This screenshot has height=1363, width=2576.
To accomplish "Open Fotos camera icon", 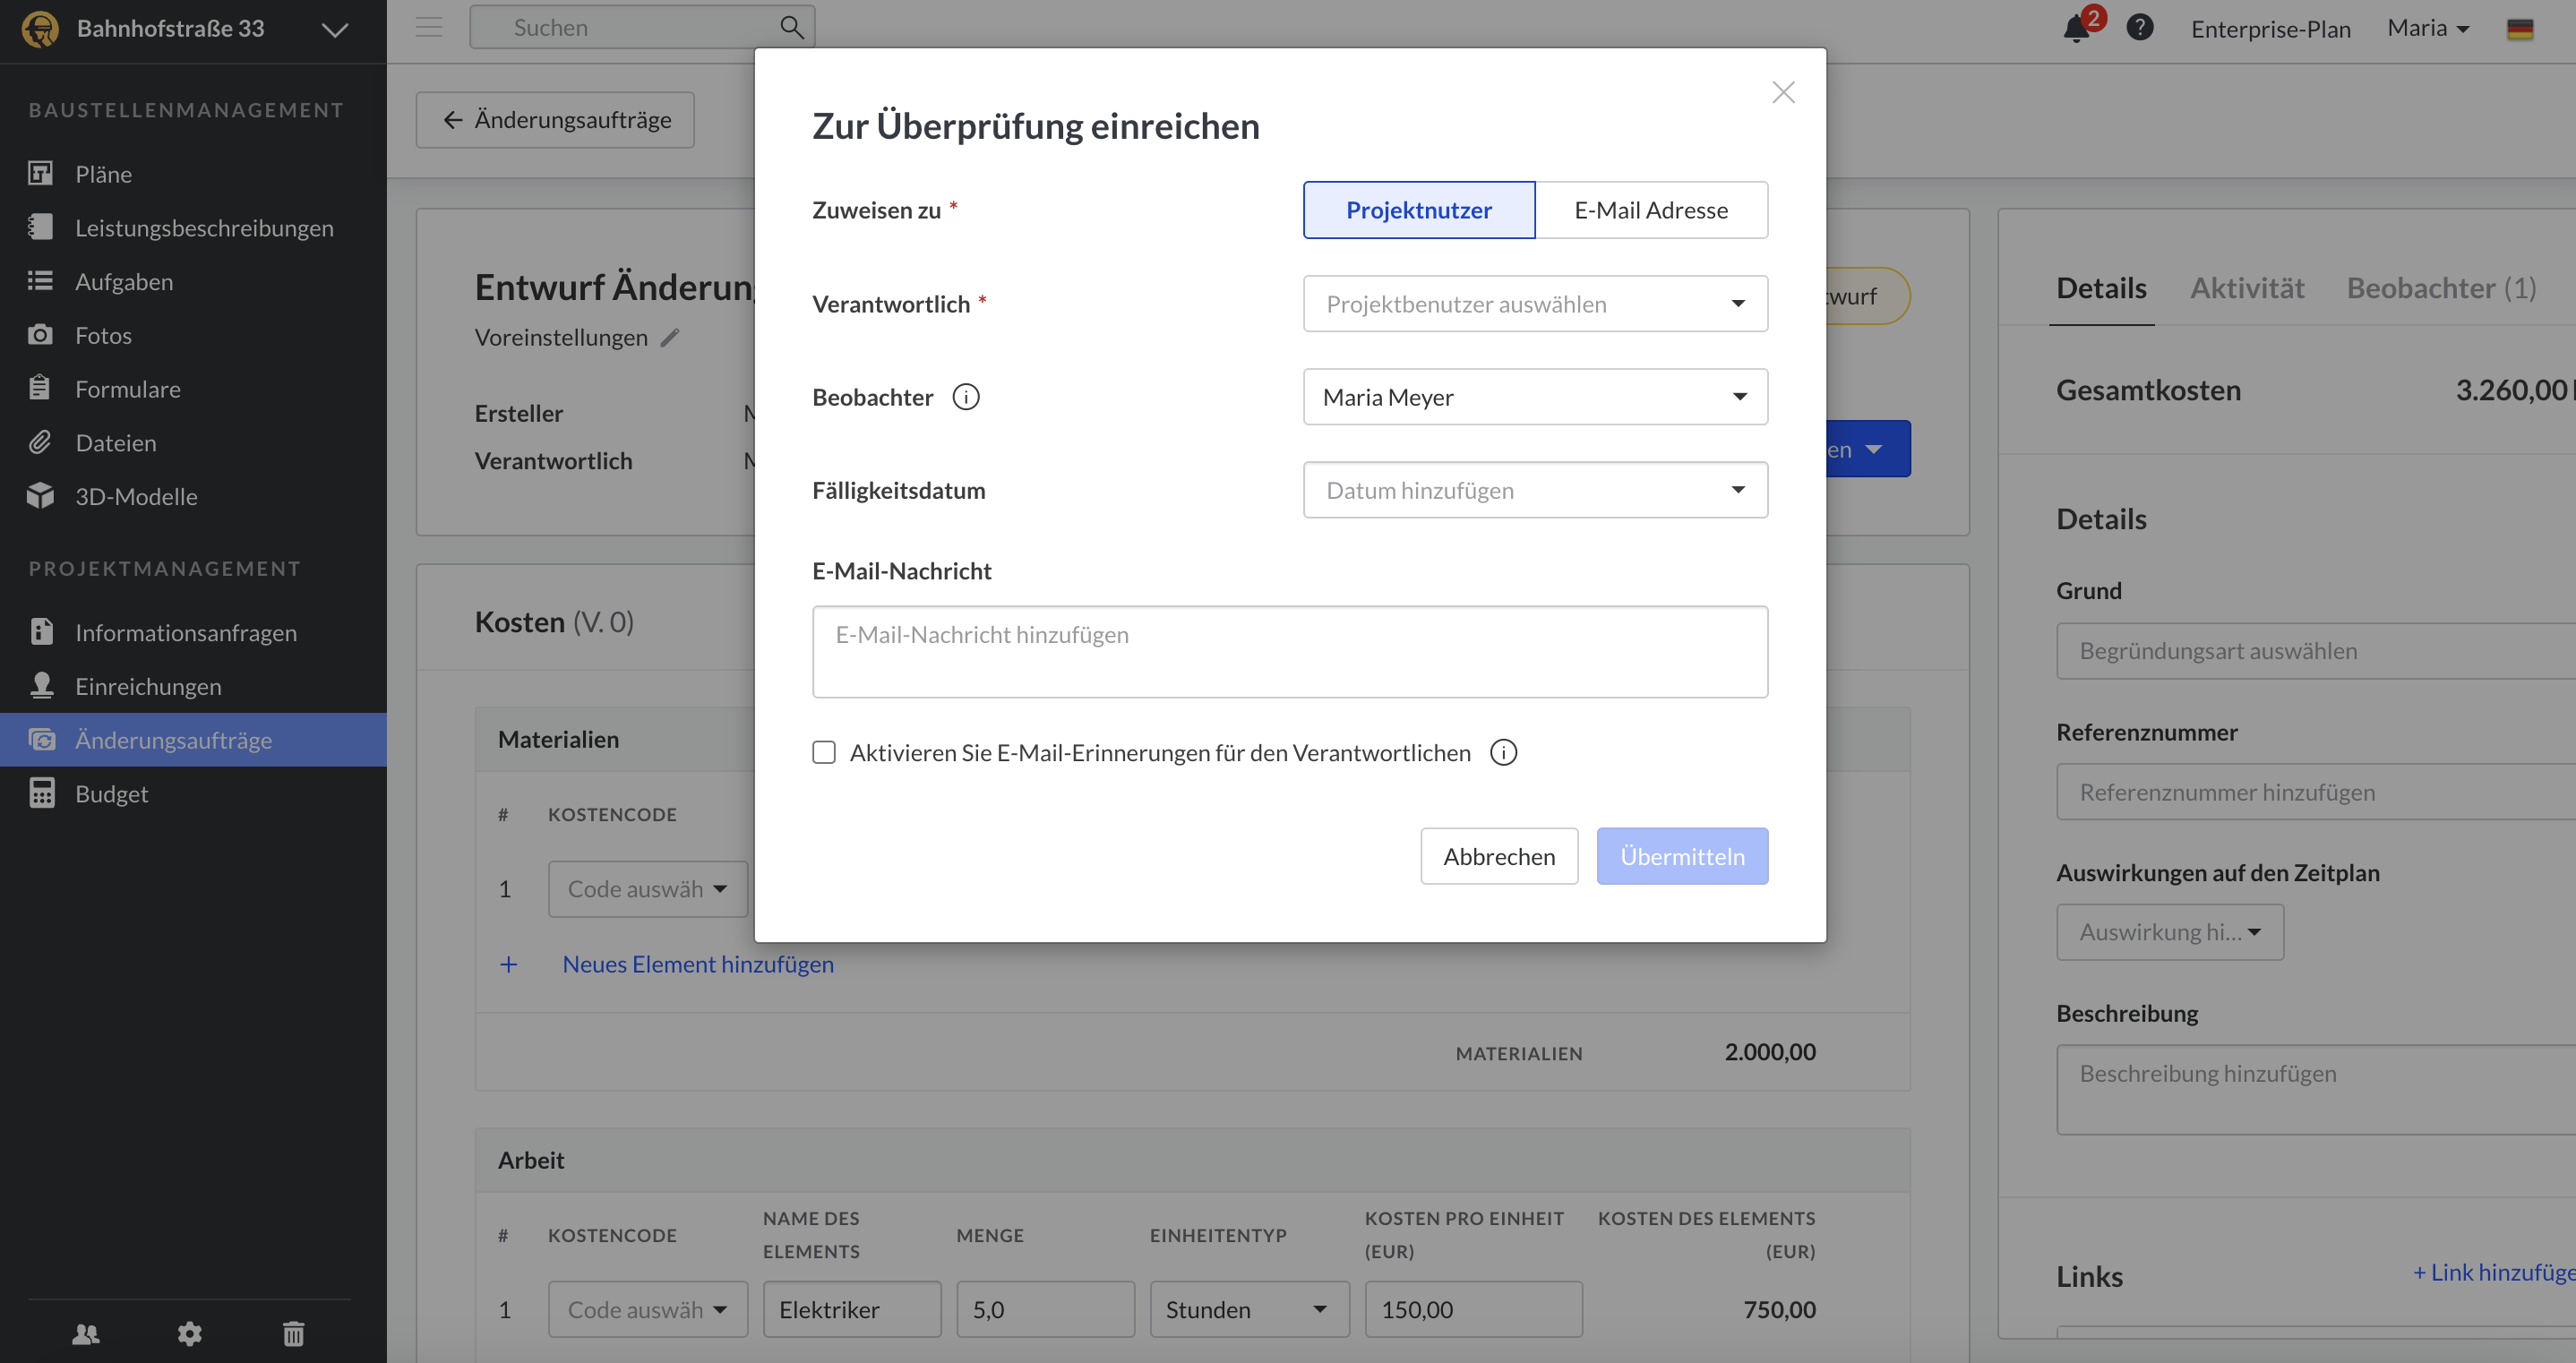I will tap(40, 334).
